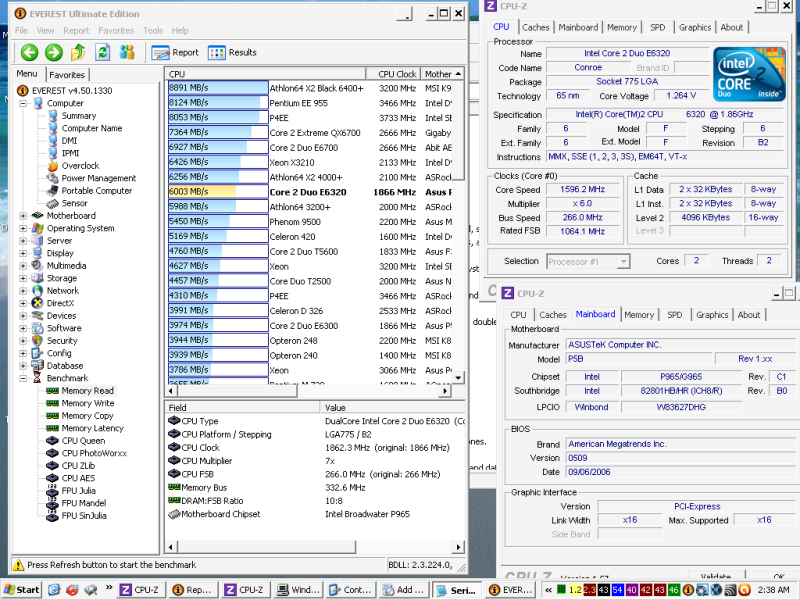Click the green Forward arrow in EVEREST toolbar

(54, 52)
